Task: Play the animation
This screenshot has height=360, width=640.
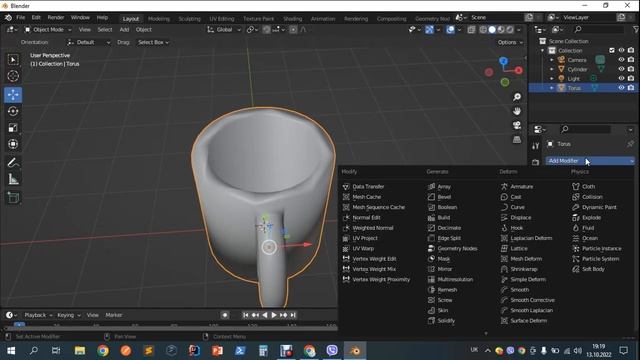Action: click(274, 315)
